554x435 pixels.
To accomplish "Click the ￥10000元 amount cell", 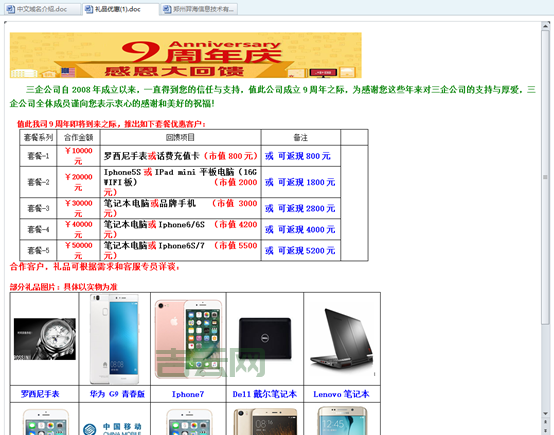I will 78,156.
